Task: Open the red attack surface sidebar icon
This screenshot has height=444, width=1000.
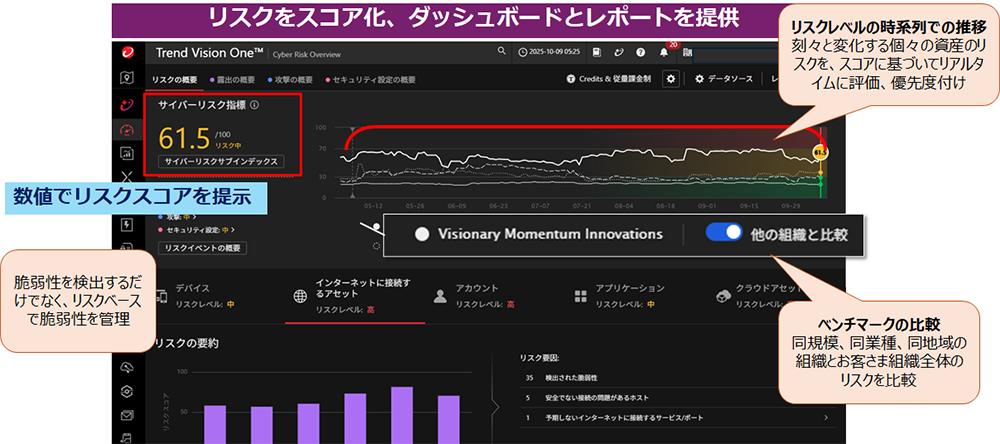Action: (x=127, y=104)
